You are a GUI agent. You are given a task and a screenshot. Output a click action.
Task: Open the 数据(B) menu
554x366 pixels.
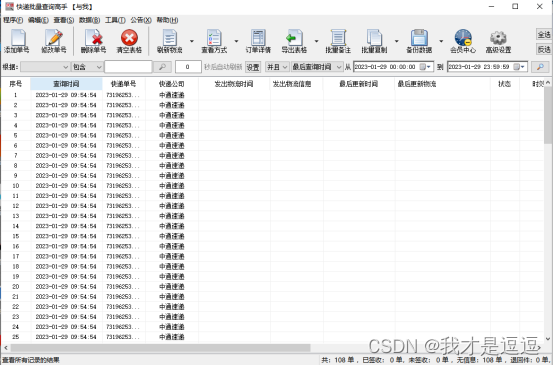pyautogui.click(x=89, y=20)
